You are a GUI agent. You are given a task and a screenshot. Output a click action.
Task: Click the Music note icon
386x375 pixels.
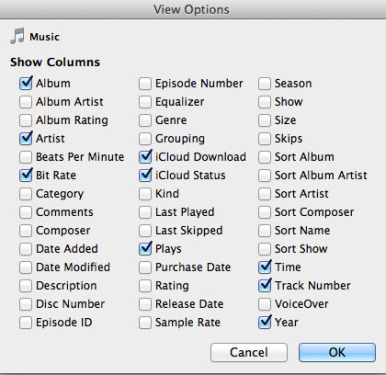click(17, 36)
